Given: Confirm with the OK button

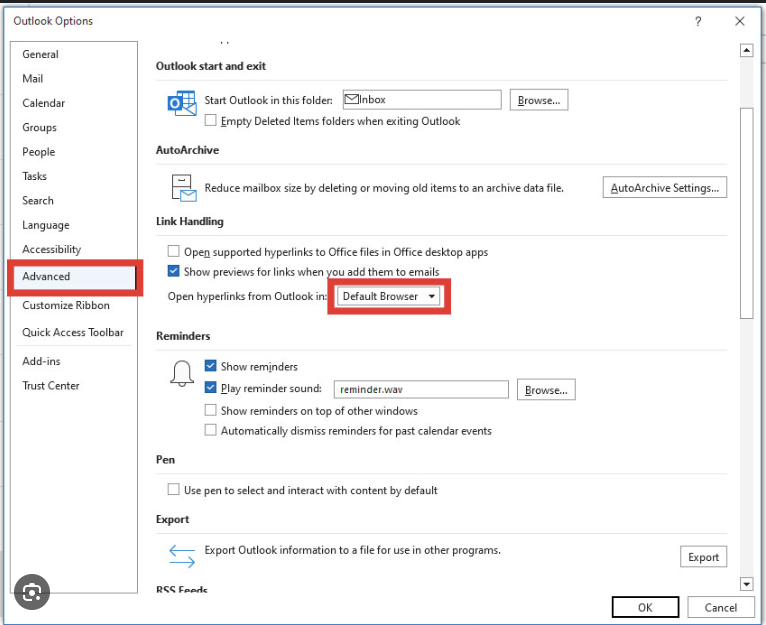Looking at the screenshot, I should pyautogui.click(x=645, y=607).
